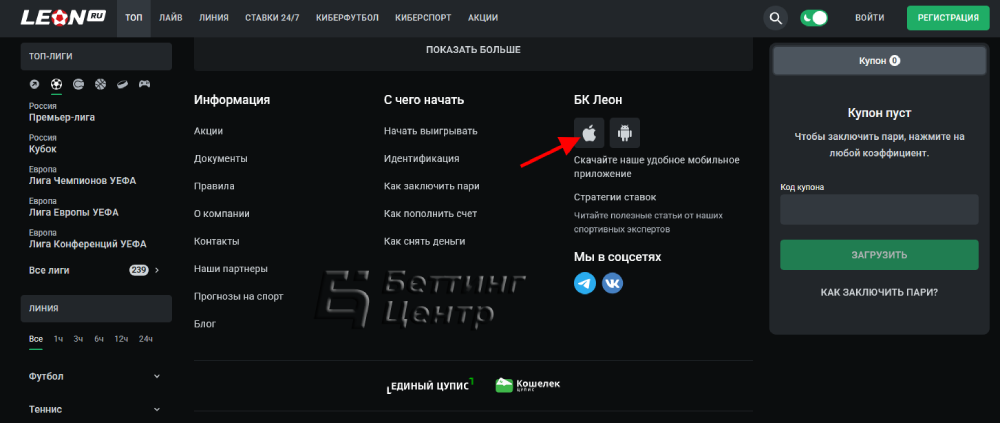The height and width of the screenshot is (423, 1000).
Task: Open the LEON.RU logo home link
Action: [64, 18]
